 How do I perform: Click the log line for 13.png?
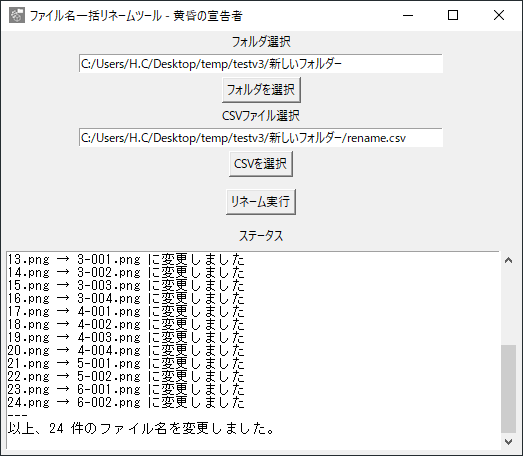[x=126, y=259]
